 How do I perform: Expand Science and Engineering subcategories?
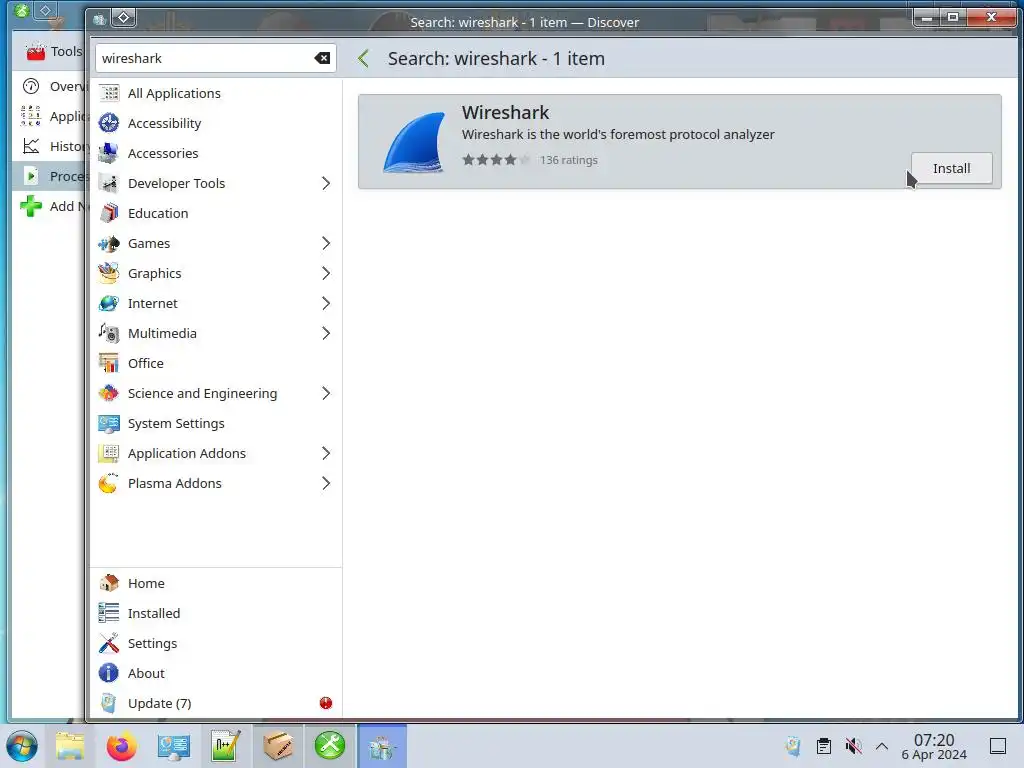(326, 394)
